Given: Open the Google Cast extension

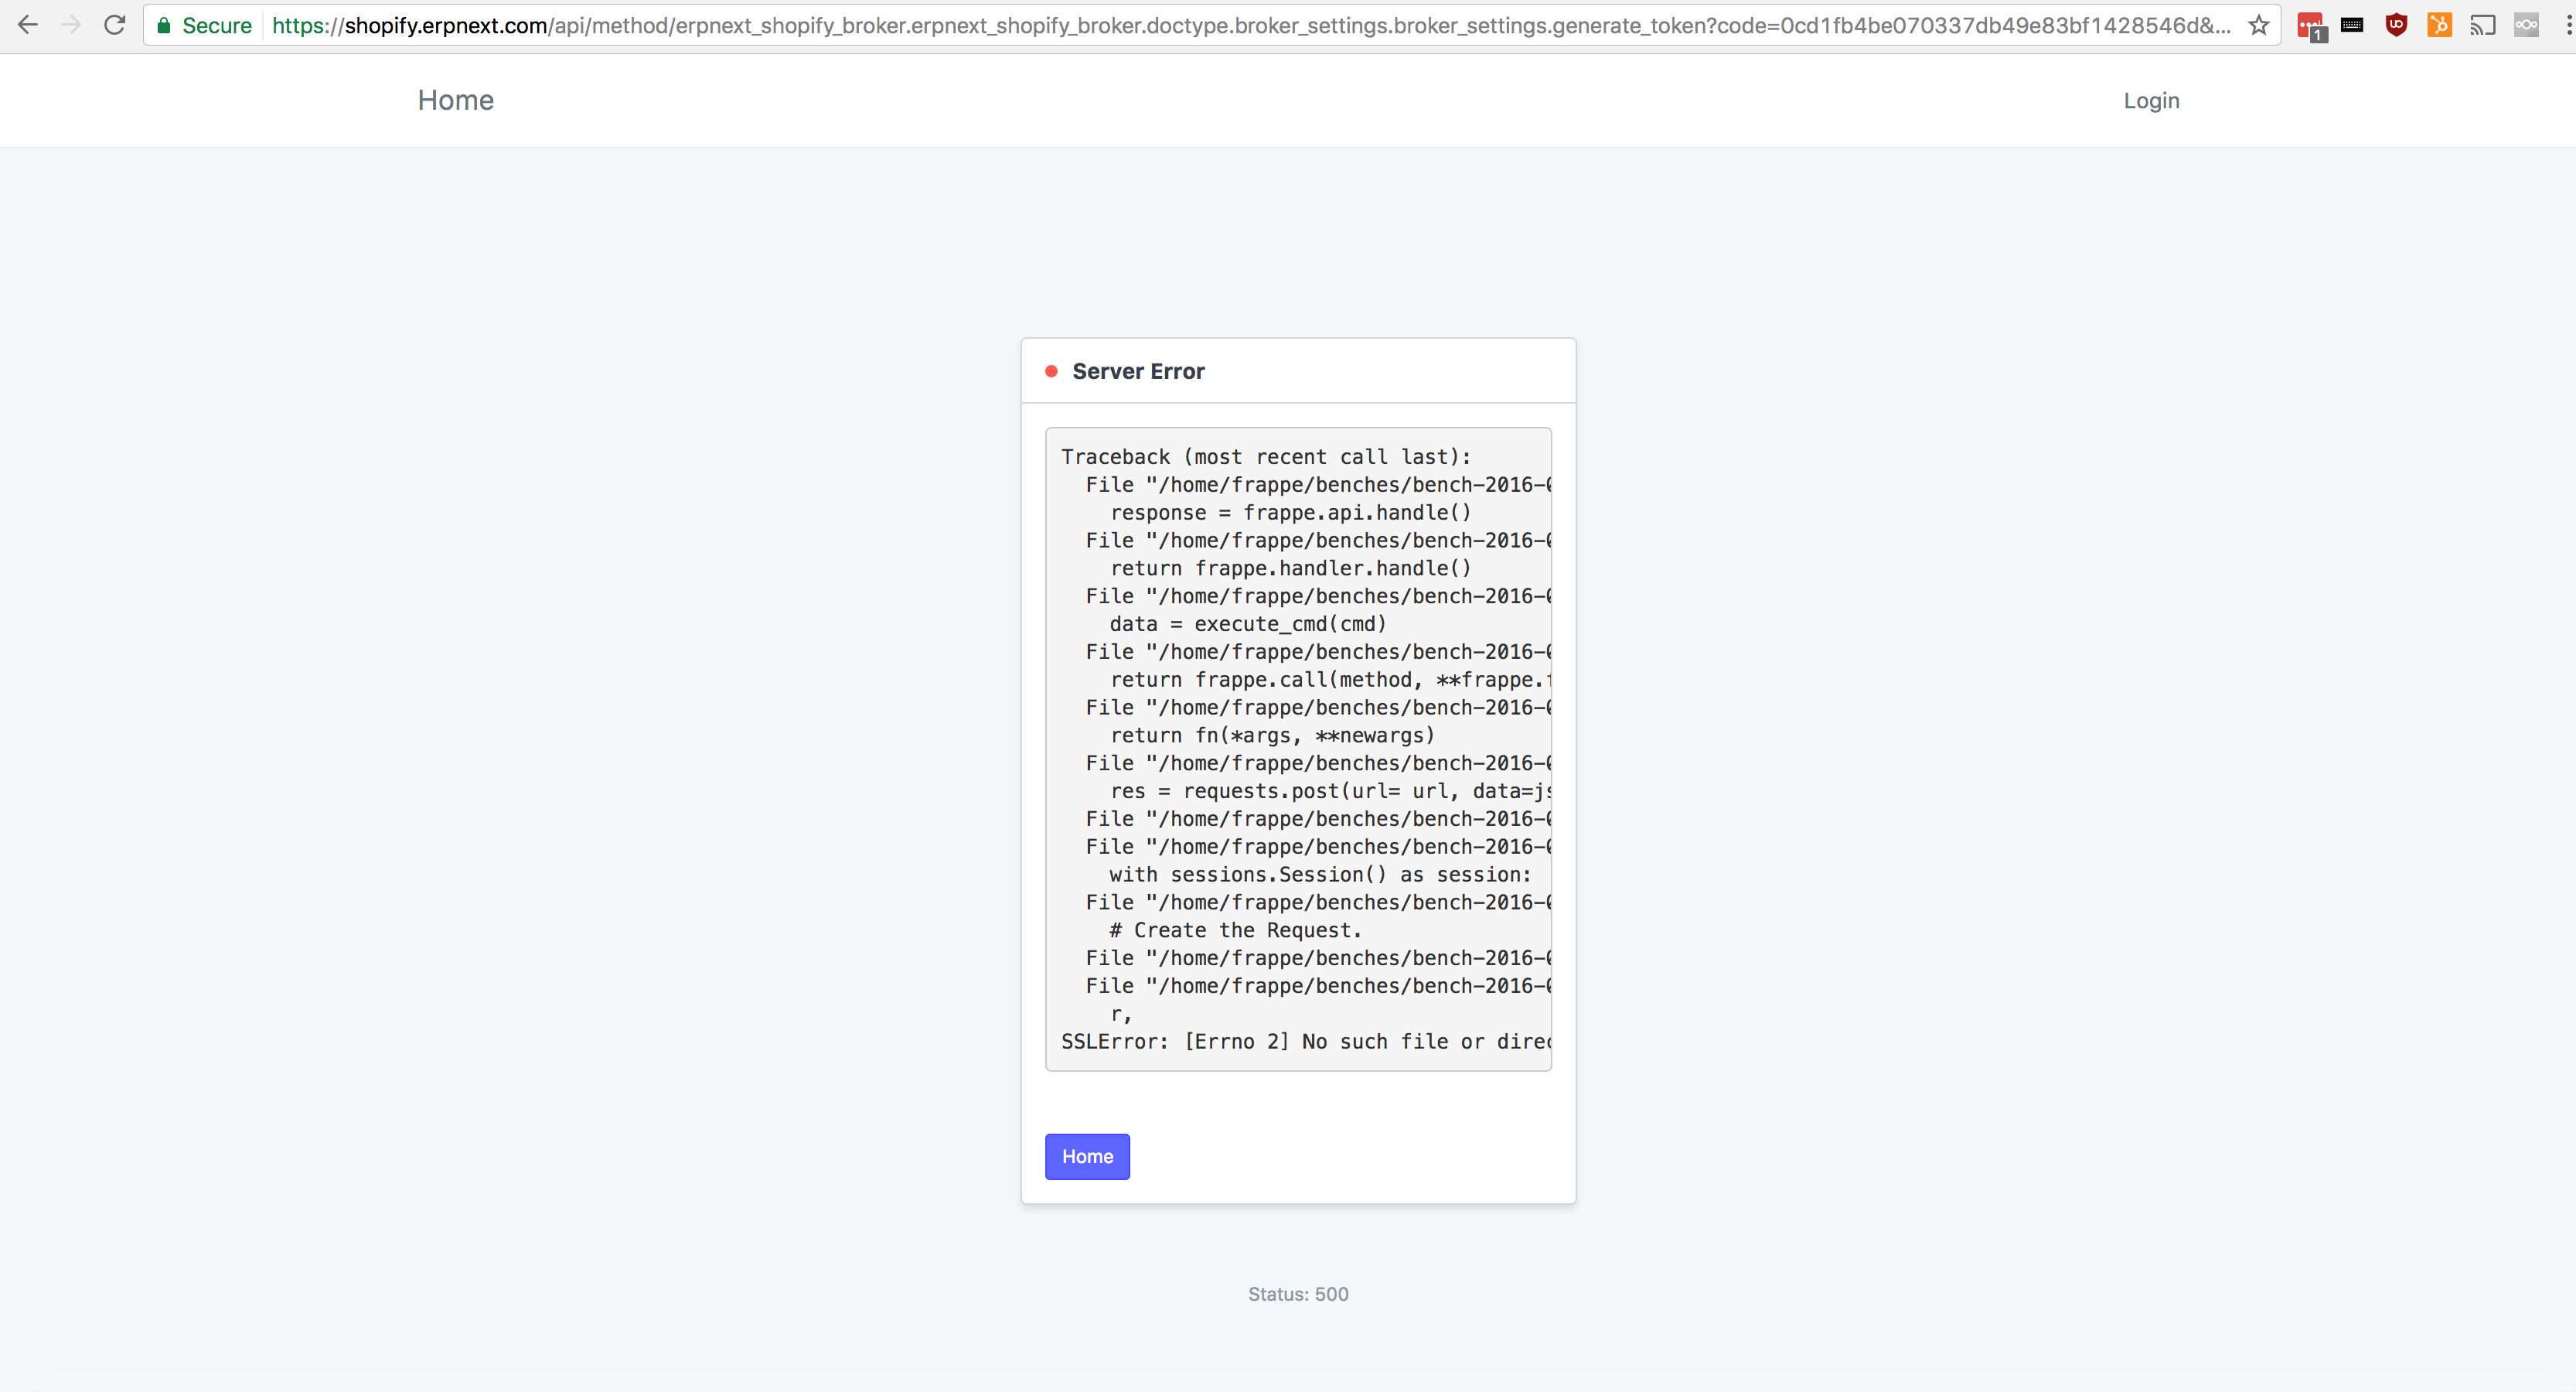Looking at the screenshot, I should (x=2482, y=25).
